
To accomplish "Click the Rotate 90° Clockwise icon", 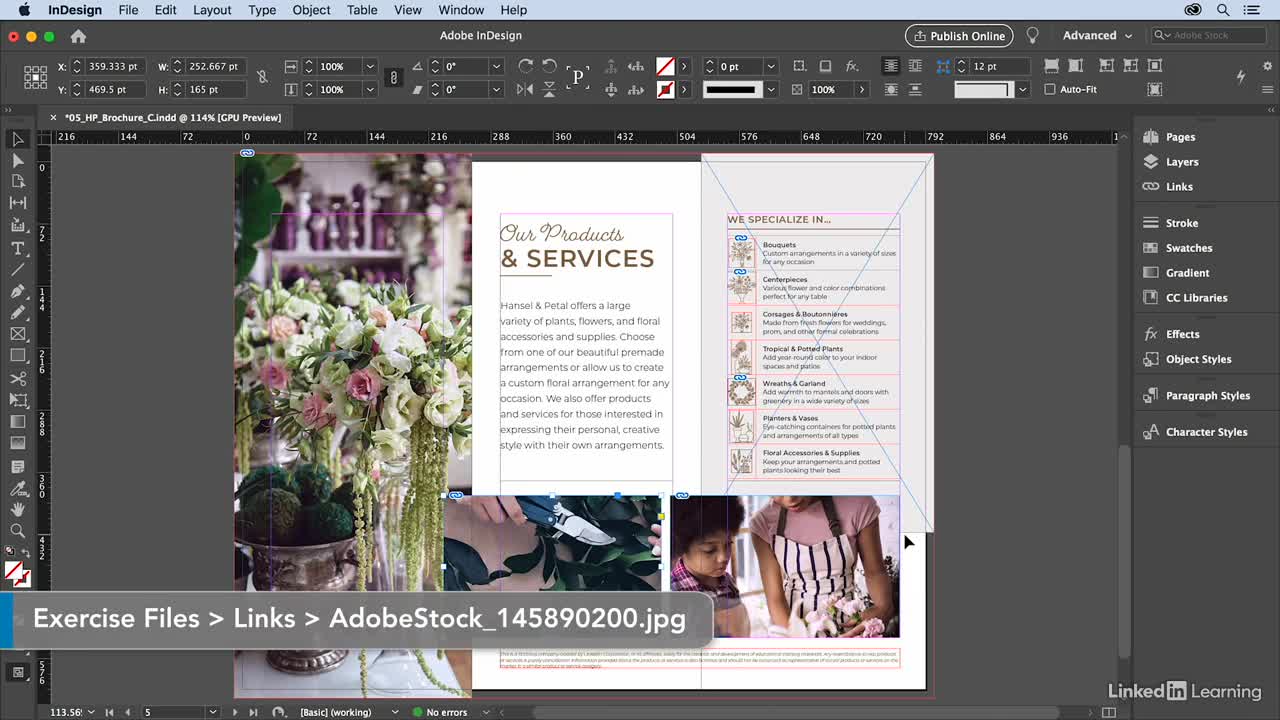I will pyautogui.click(x=526, y=66).
